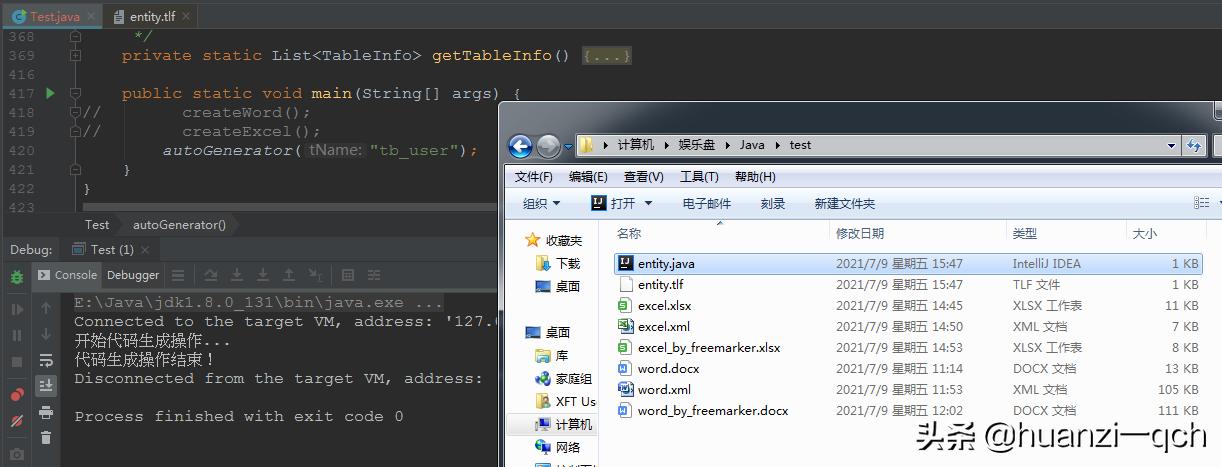Switch to the Debugger tab
1222x467 pixels.
[133, 275]
